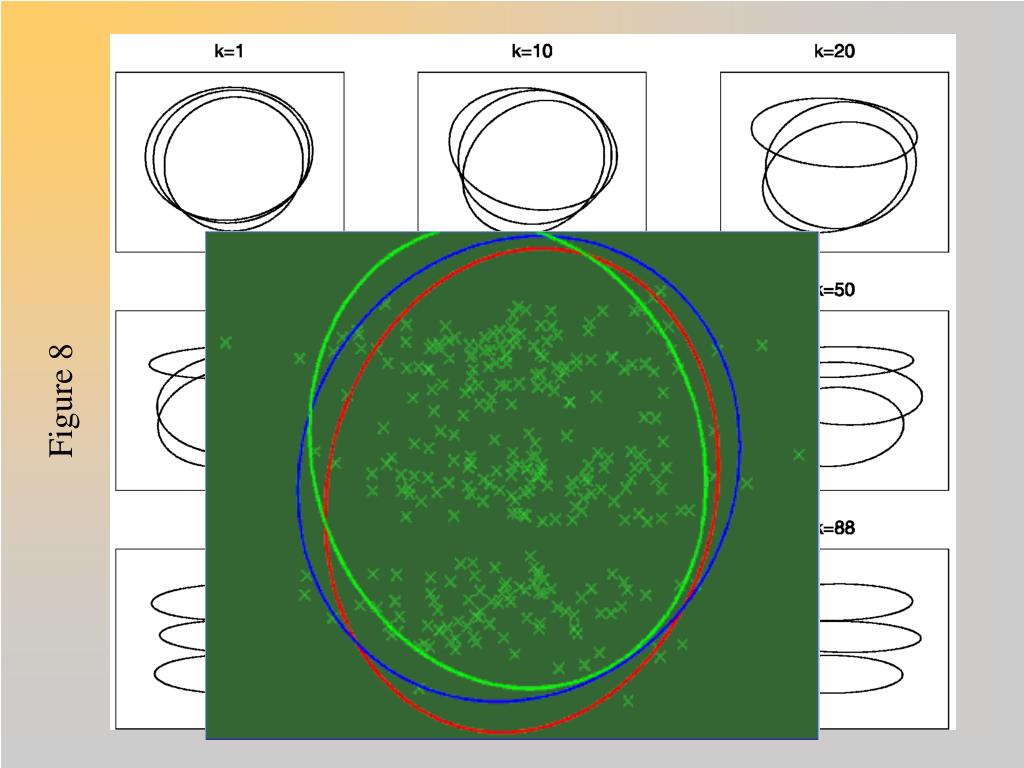
Task: Click the green scatter plot overlay image
Action: pos(512,485)
